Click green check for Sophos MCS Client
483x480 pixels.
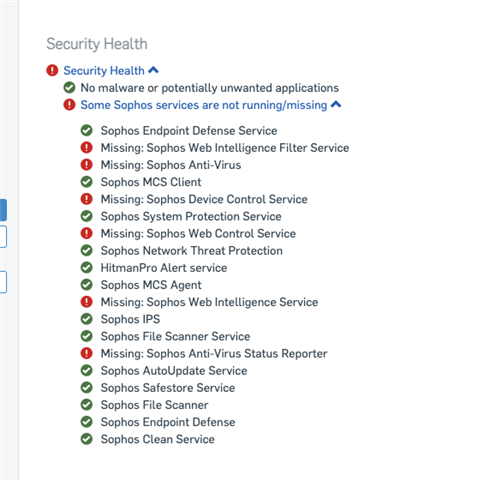(87, 182)
